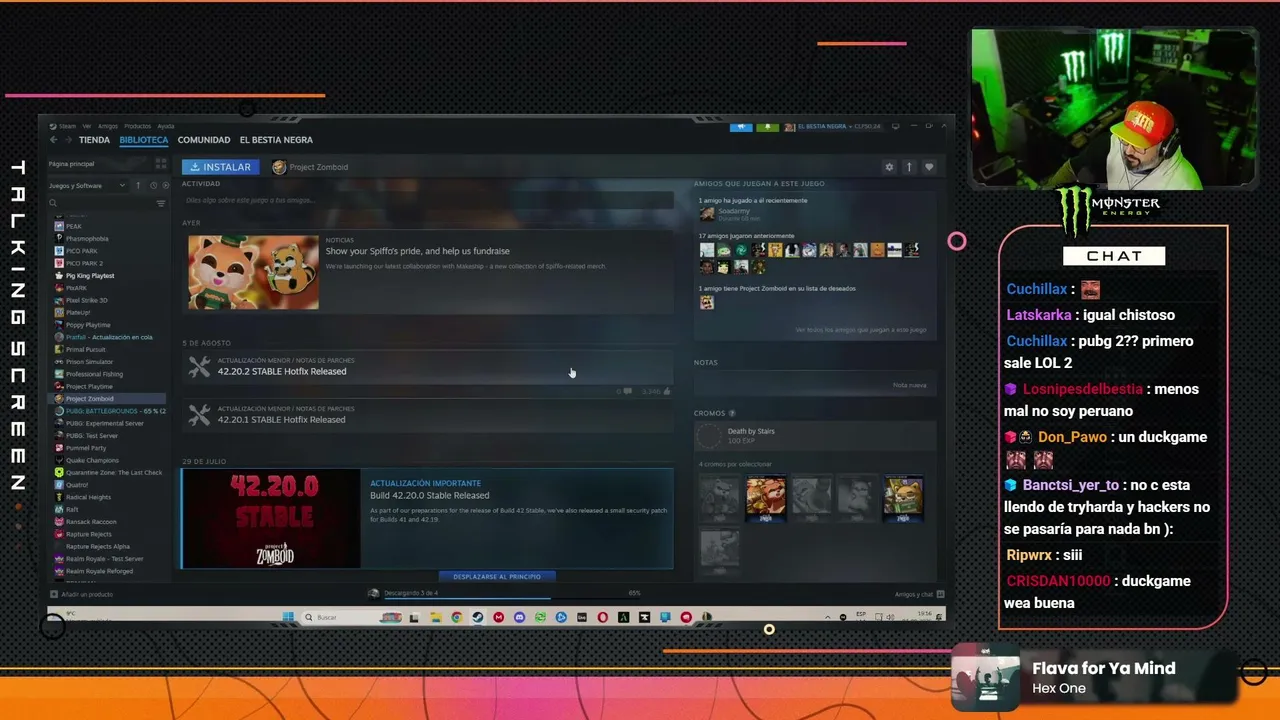Open game settings gear icon
The width and height of the screenshot is (1280, 720).
tap(889, 167)
